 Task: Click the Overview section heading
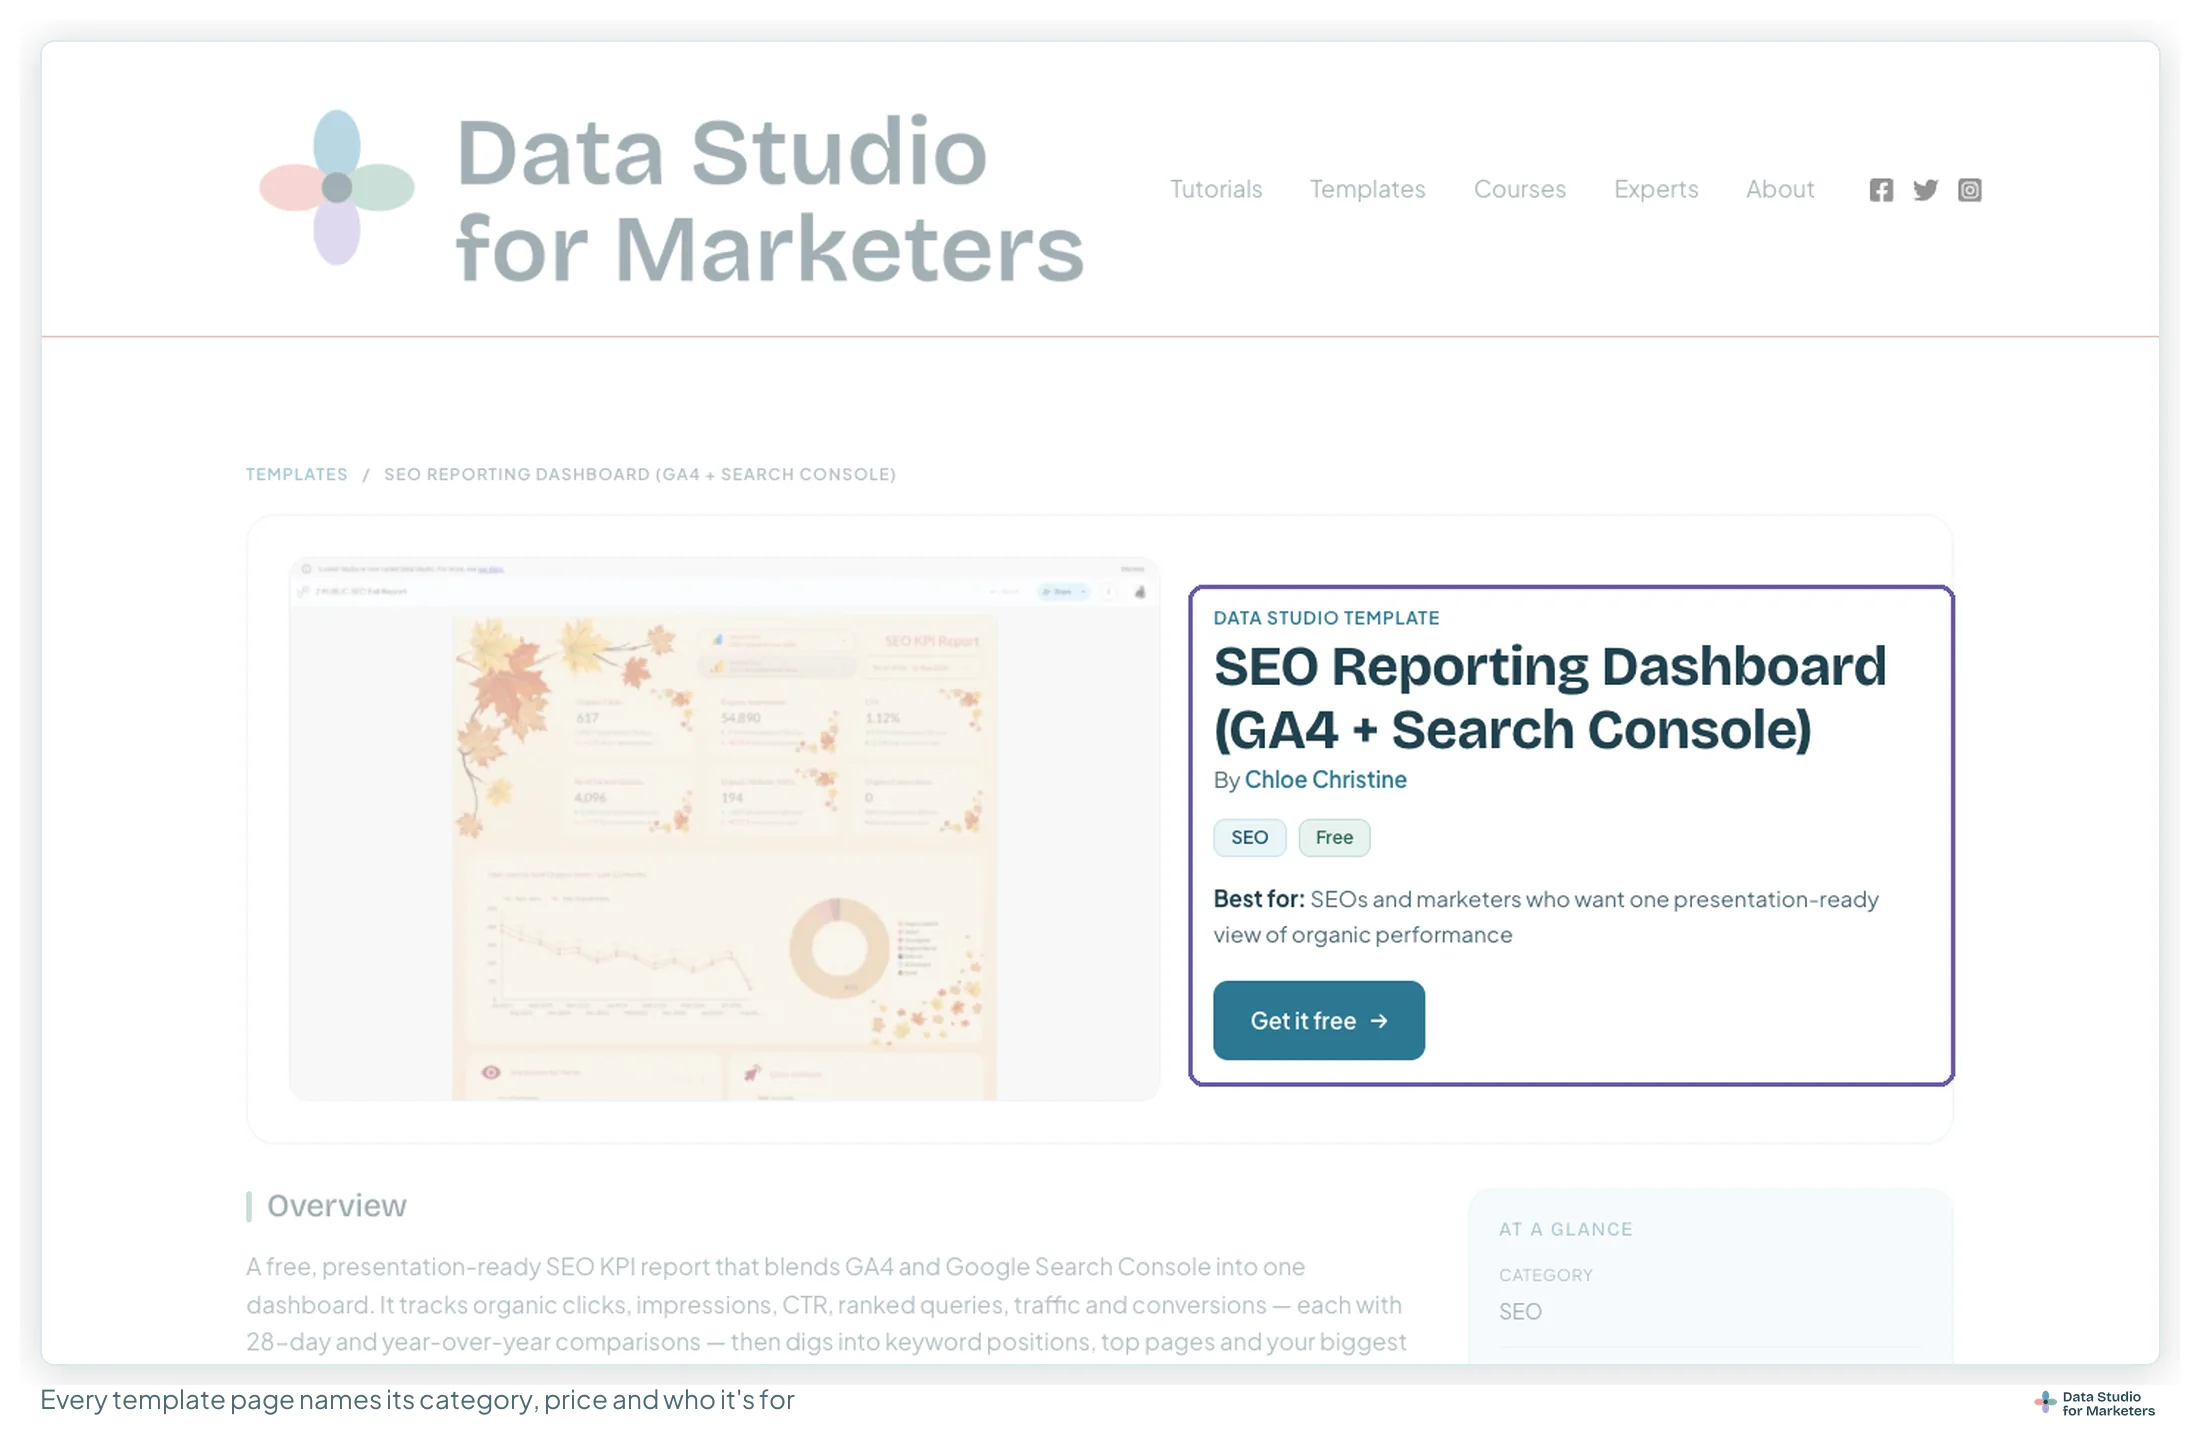(336, 1206)
